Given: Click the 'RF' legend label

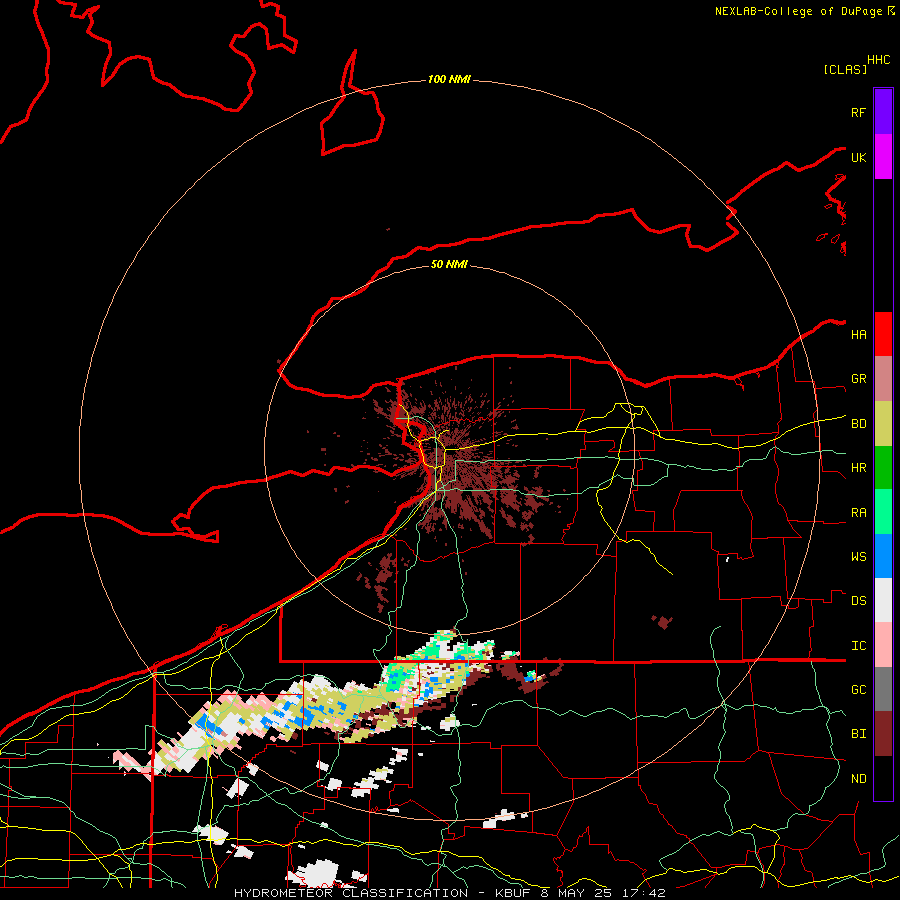Looking at the screenshot, I should 858,112.
